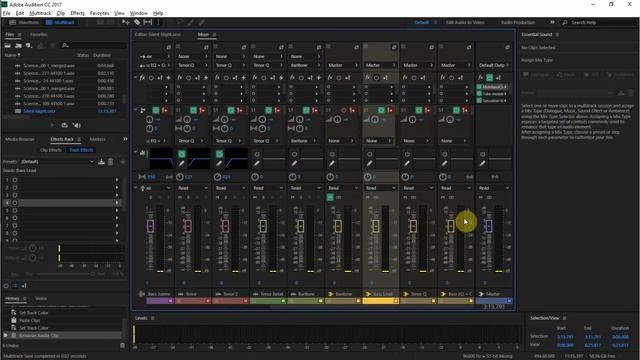The width and height of the screenshot is (640, 360).
Task: Click the Search Help magnifier icon
Action: coord(565,22)
